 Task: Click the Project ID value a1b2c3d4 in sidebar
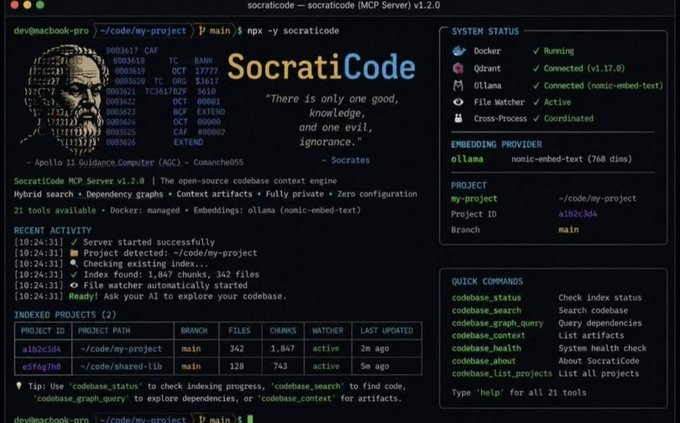[x=577, y=214]
